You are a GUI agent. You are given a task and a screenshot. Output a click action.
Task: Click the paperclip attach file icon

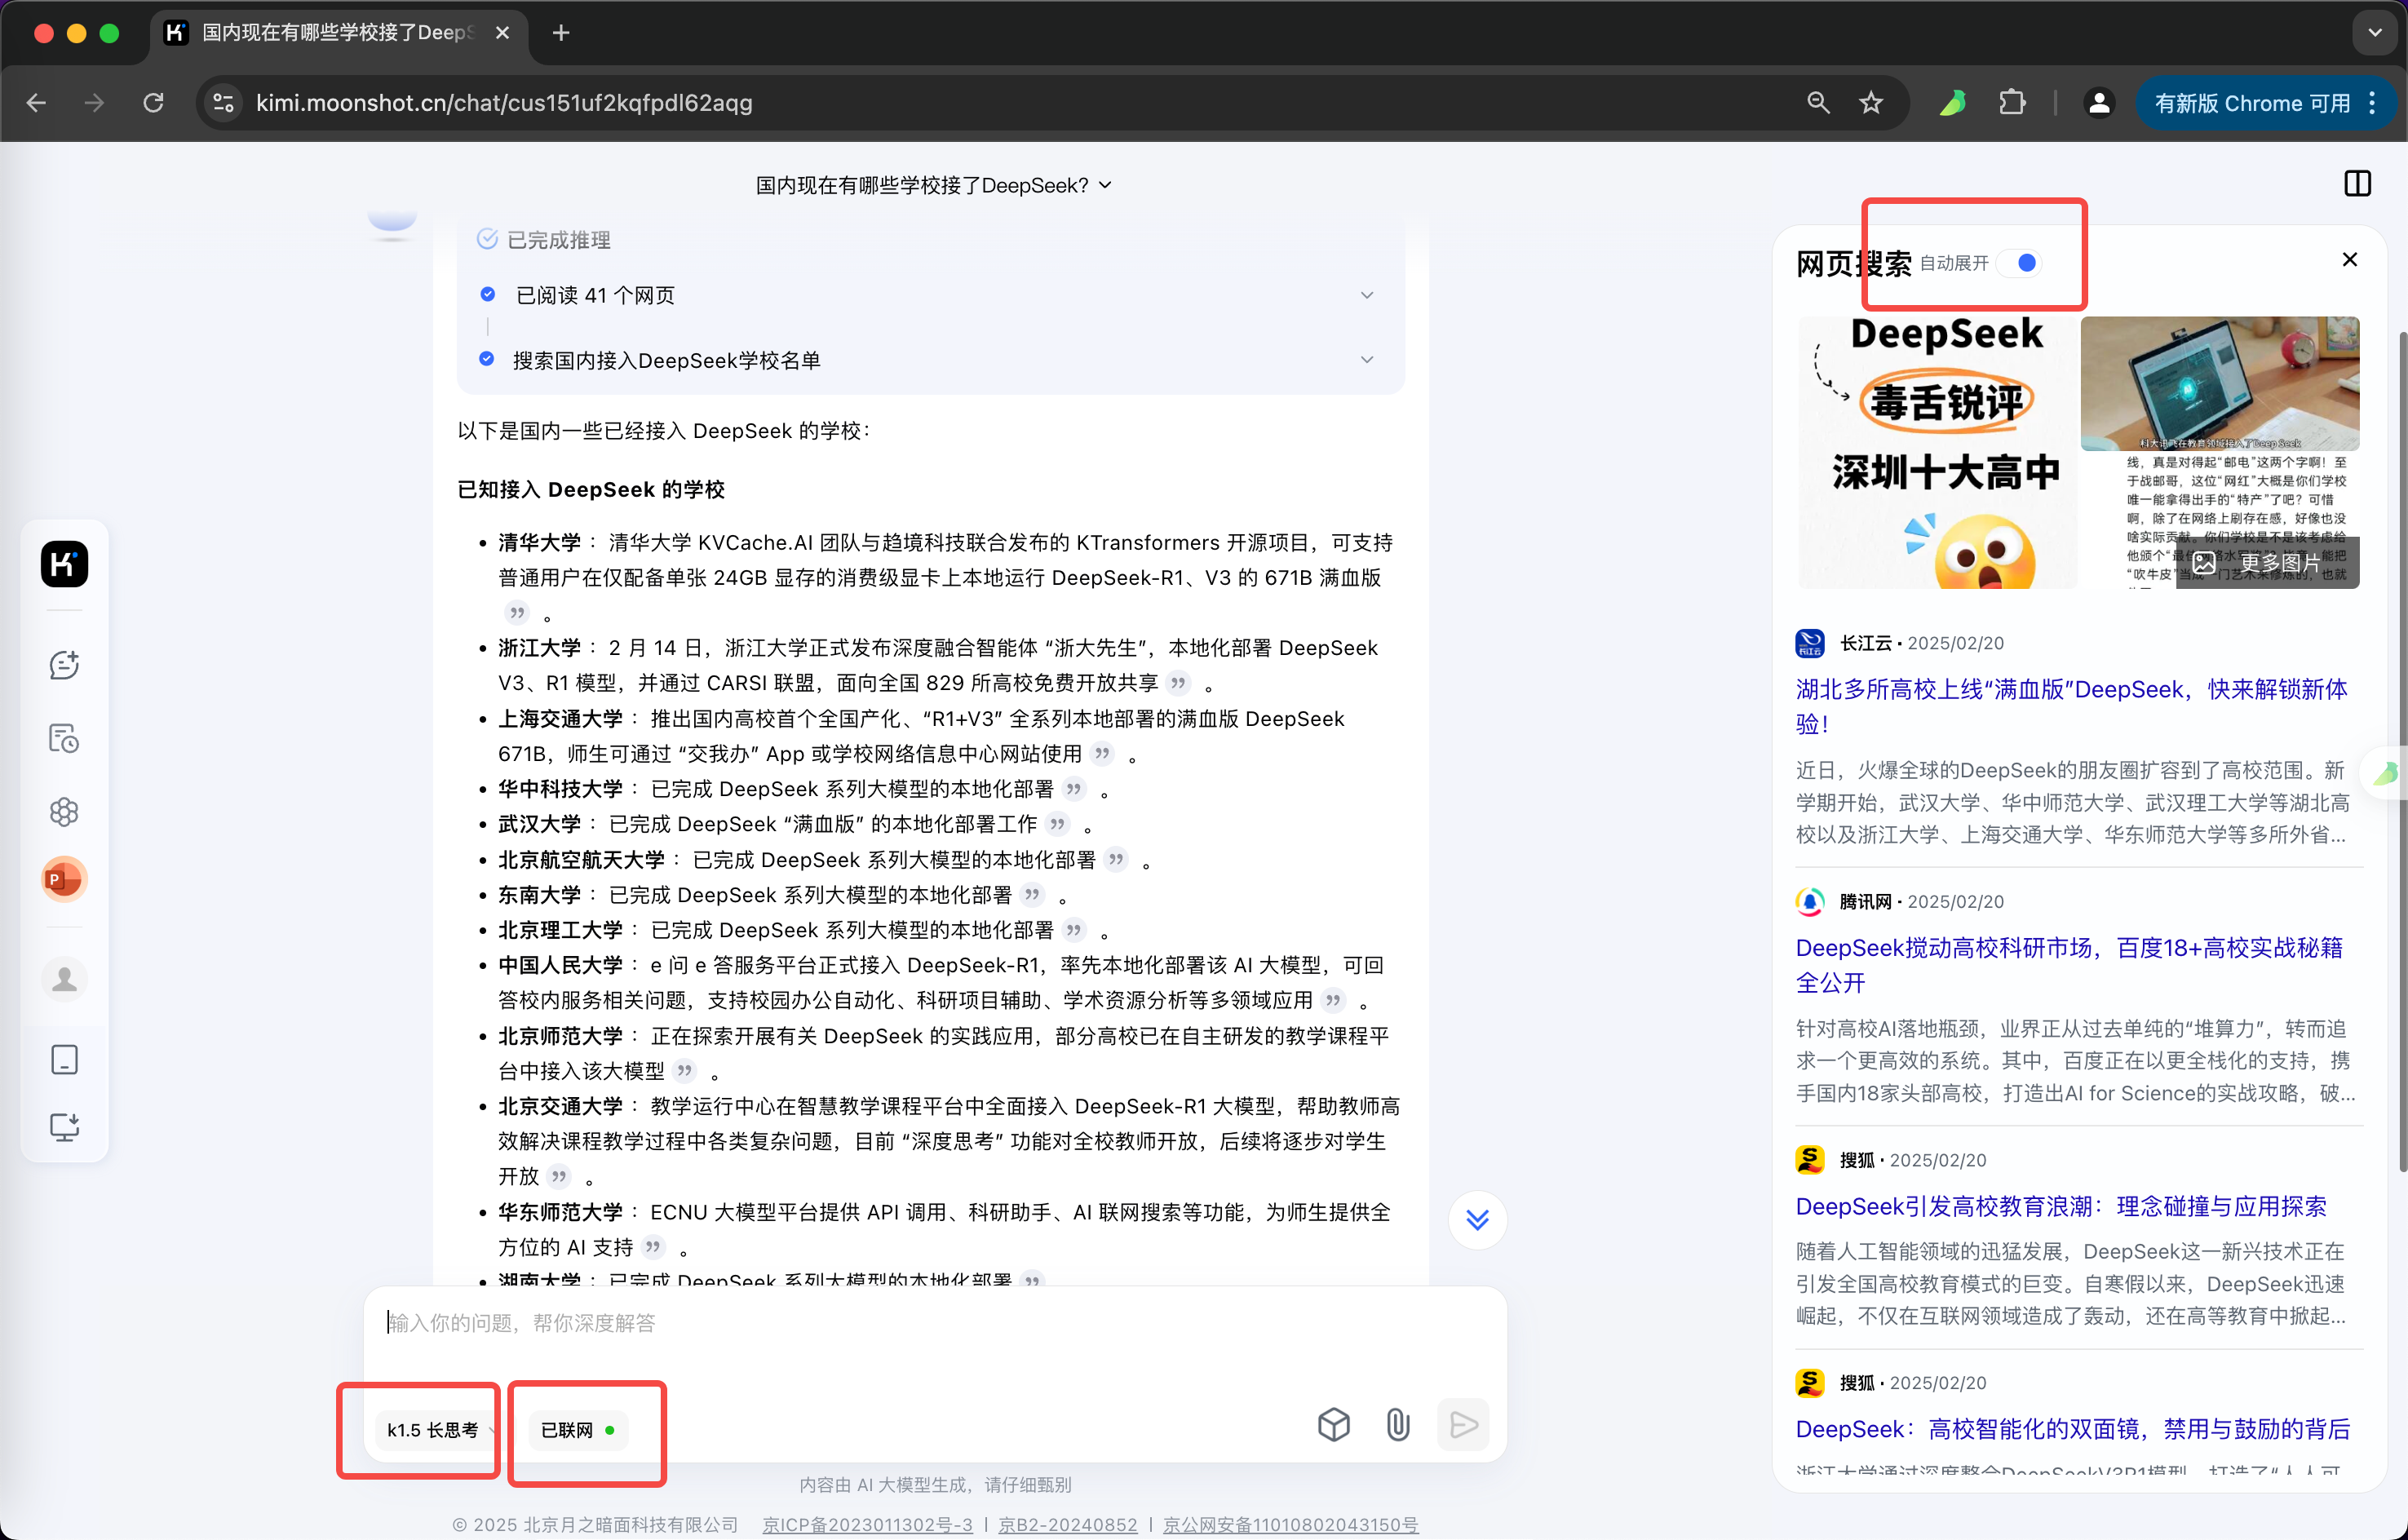[1397, 1424]
